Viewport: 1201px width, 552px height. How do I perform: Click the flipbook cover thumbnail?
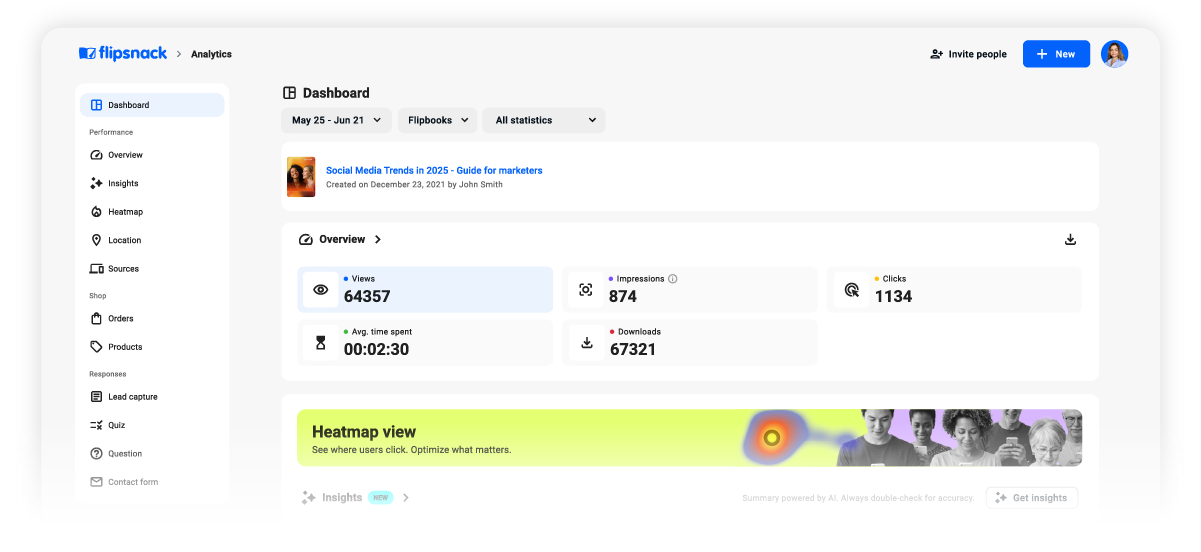tap(301, 177)
